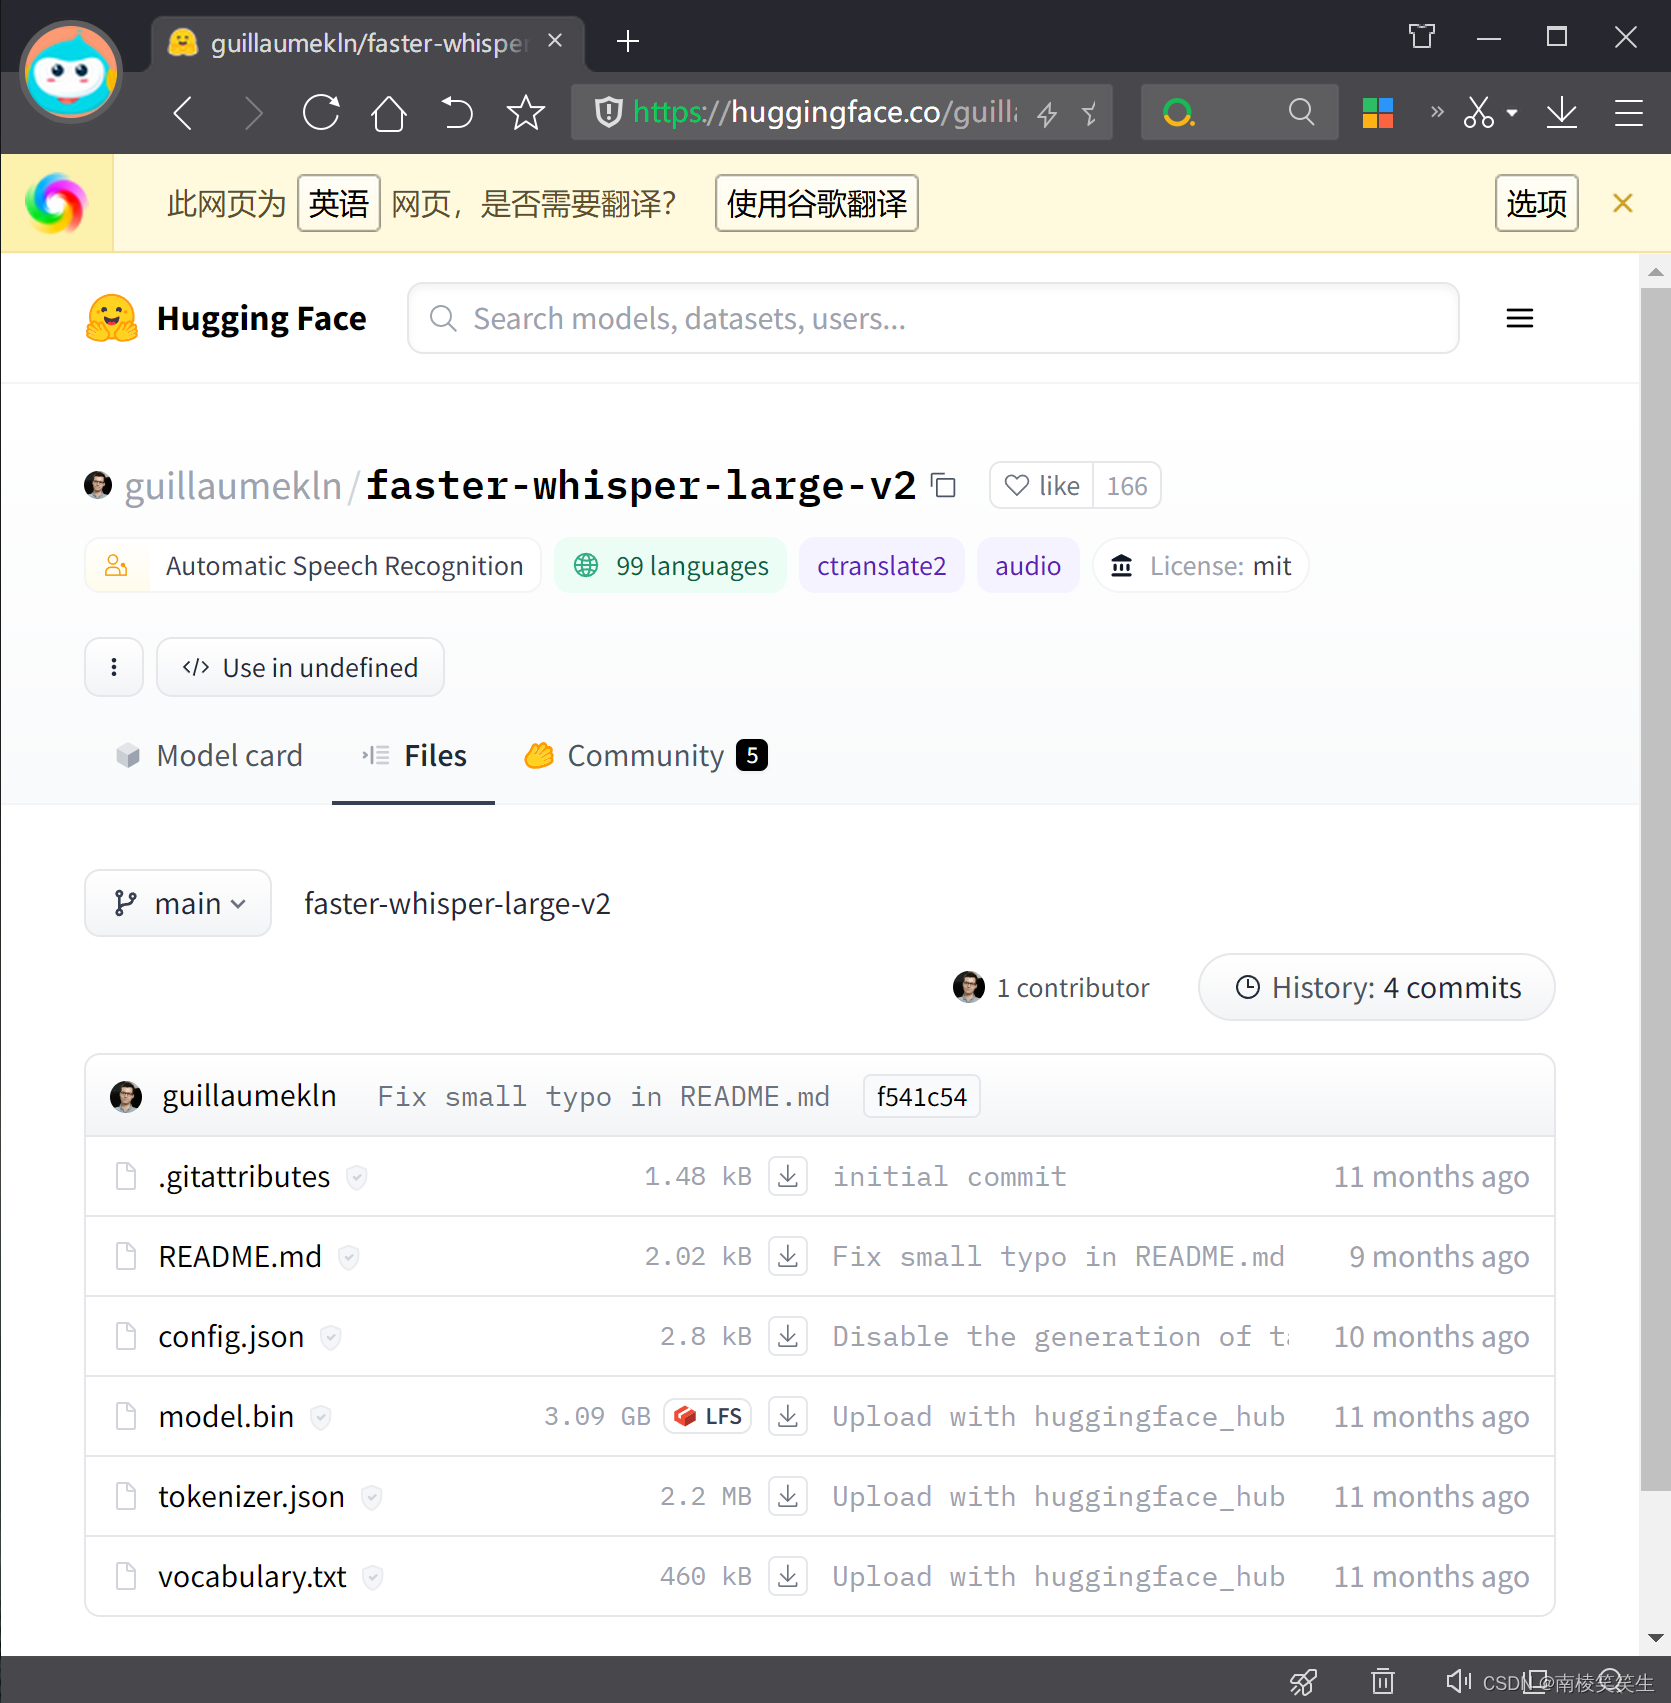Close the faster-whisper browser tab
Viewport: 1671px width, 1703px height.
(555, 41)
